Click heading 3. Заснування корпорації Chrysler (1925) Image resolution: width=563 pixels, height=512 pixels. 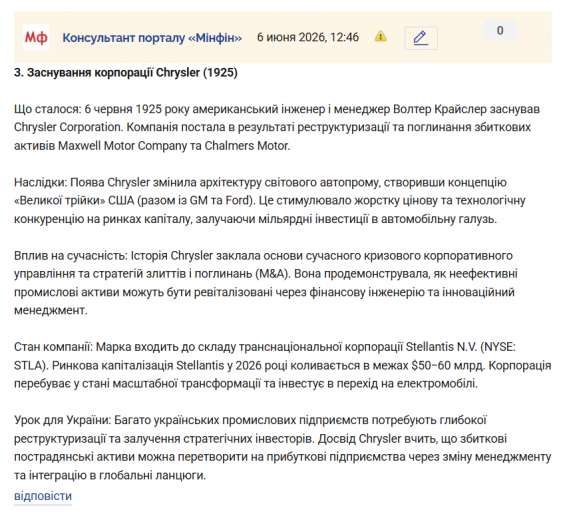[126, 73]
